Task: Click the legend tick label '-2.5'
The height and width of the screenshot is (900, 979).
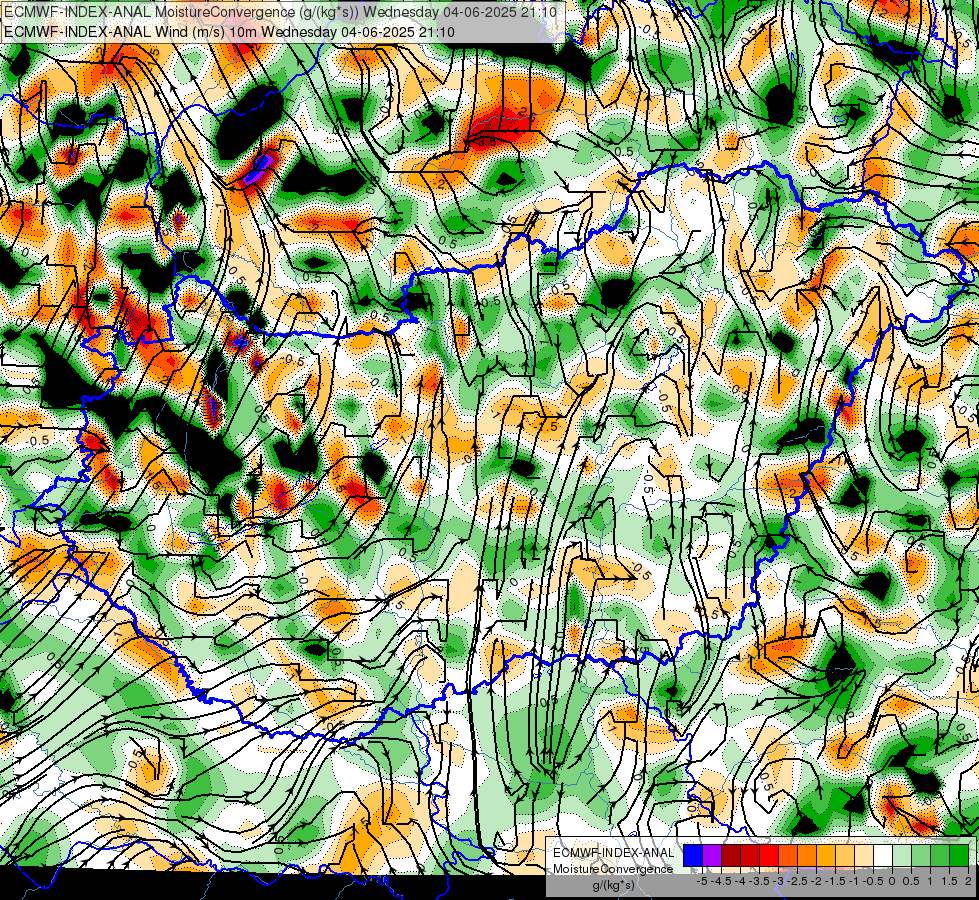Action: [x=797, y=881]
